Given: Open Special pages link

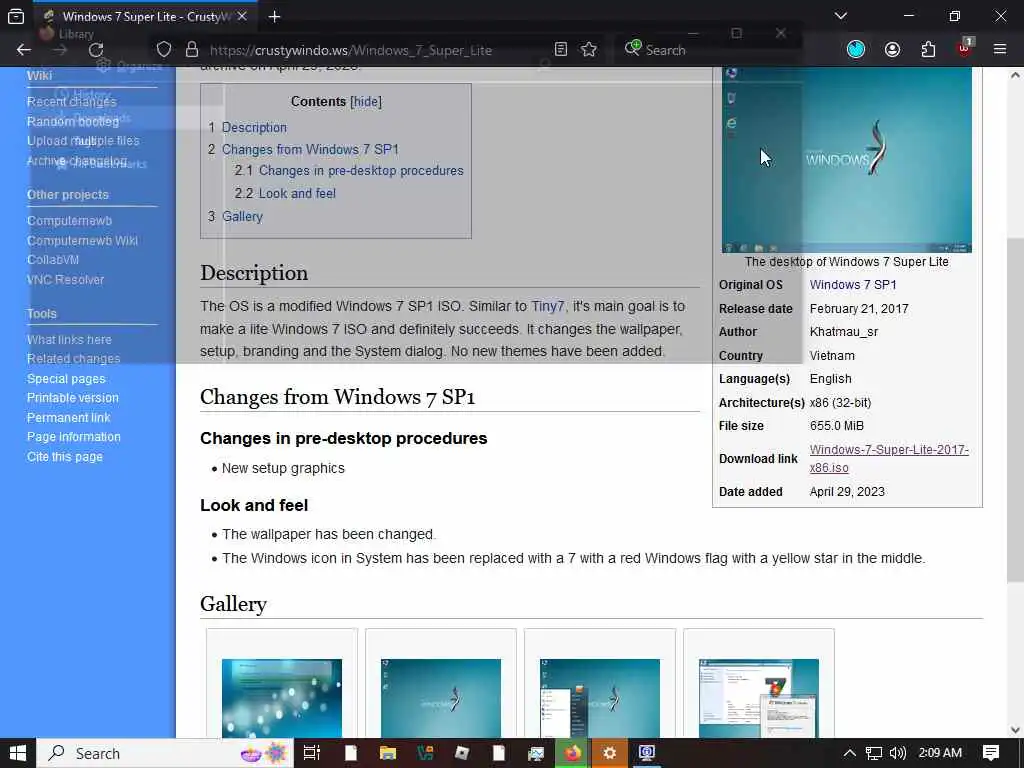Looking at the screenshot, I should coord(66,379).
